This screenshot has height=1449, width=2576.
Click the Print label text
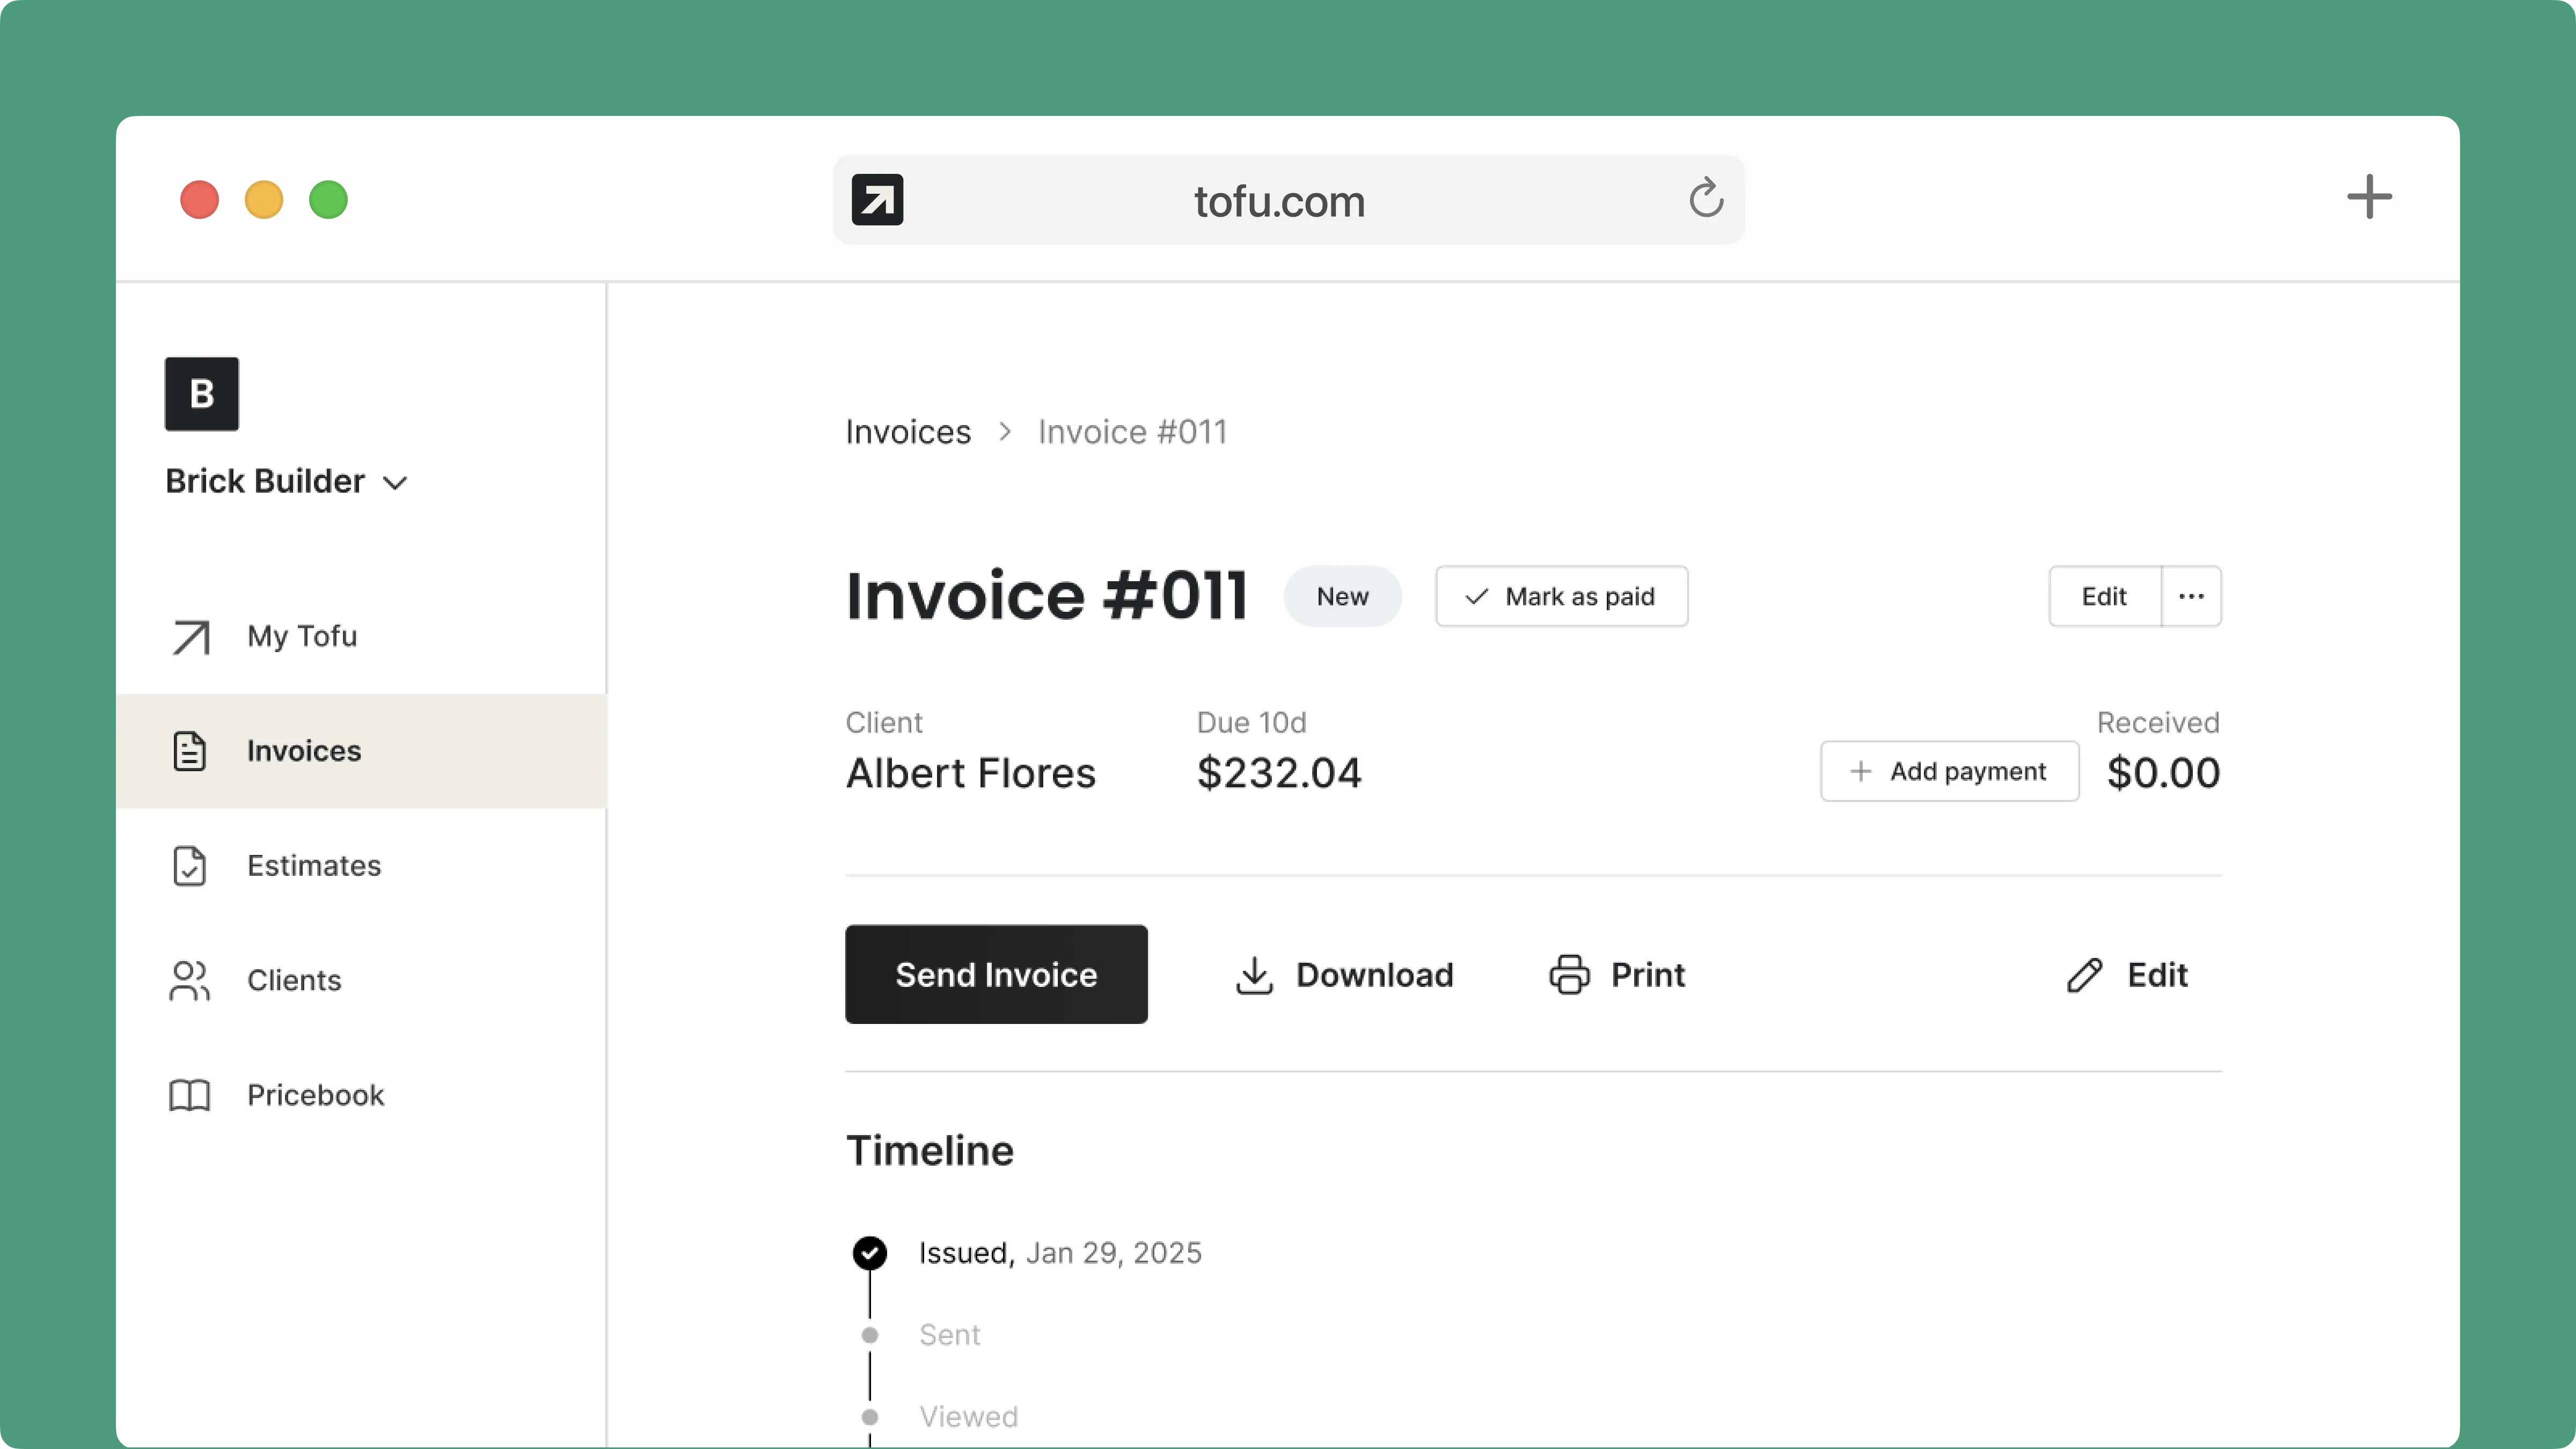(x=1648, y=975)
